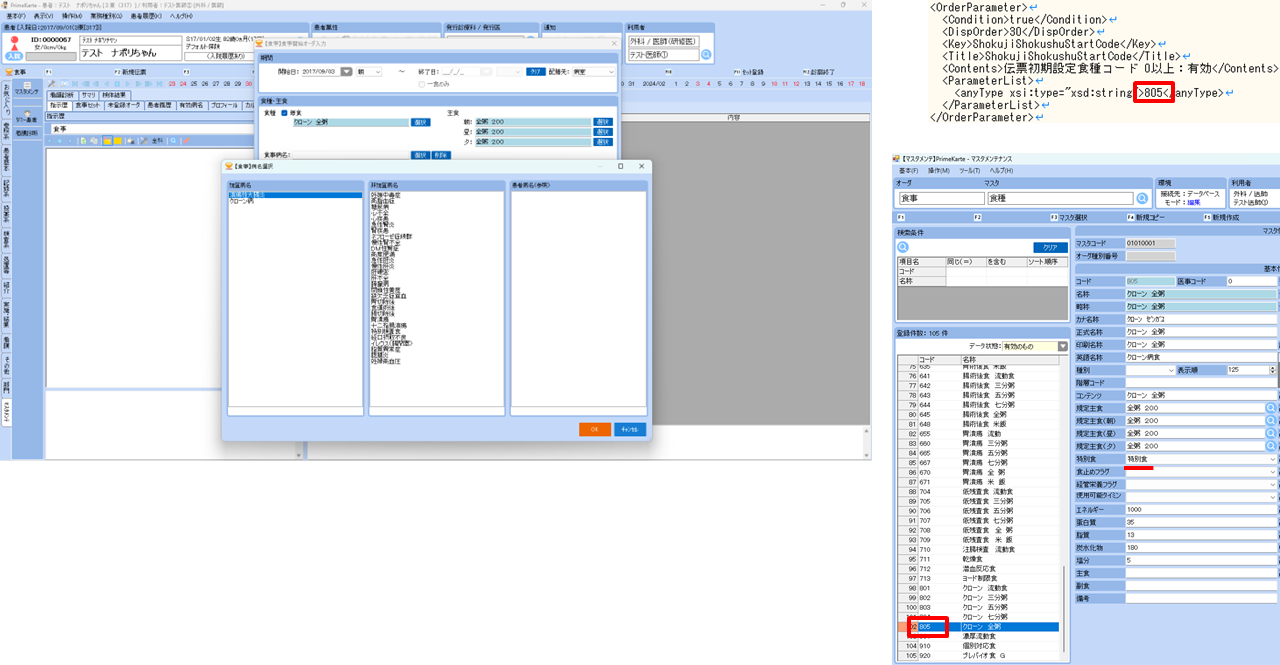The height and width of the screenshot is (665, 1280).
Task: Open the 基本(F) menu in PrimeKarte main window
Action: tap(16, 16)
